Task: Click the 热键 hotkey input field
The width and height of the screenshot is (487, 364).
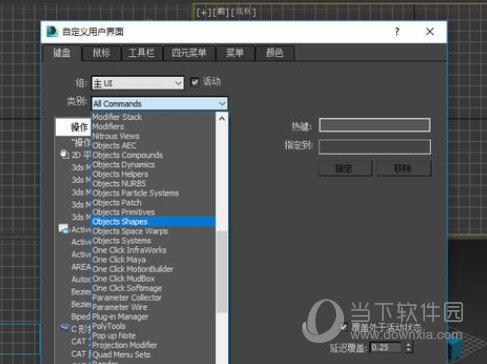Action: (x=375, y=125)
